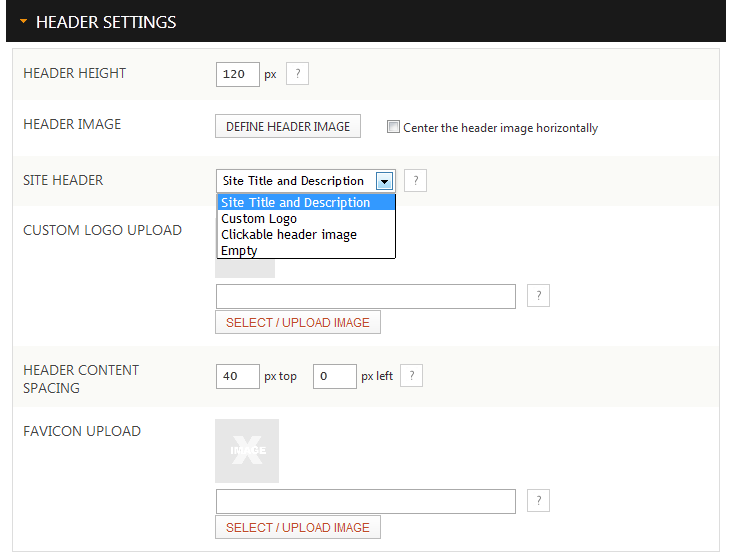Image resolution: width=730 pixels, height=556 pixels.
Task: Enable Center the header image horizontally checkbox
Action: (393, 127)
